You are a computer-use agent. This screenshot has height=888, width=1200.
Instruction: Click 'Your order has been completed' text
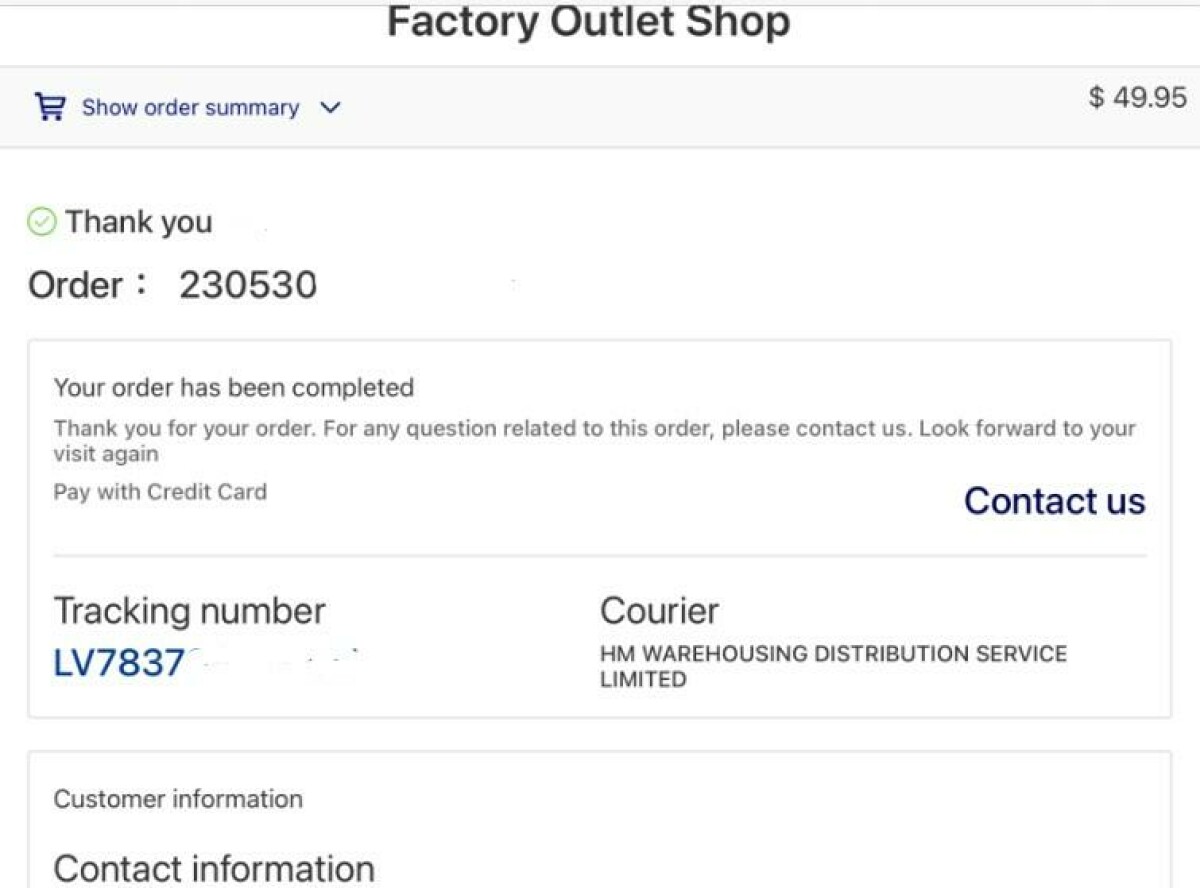pos(233,387)
